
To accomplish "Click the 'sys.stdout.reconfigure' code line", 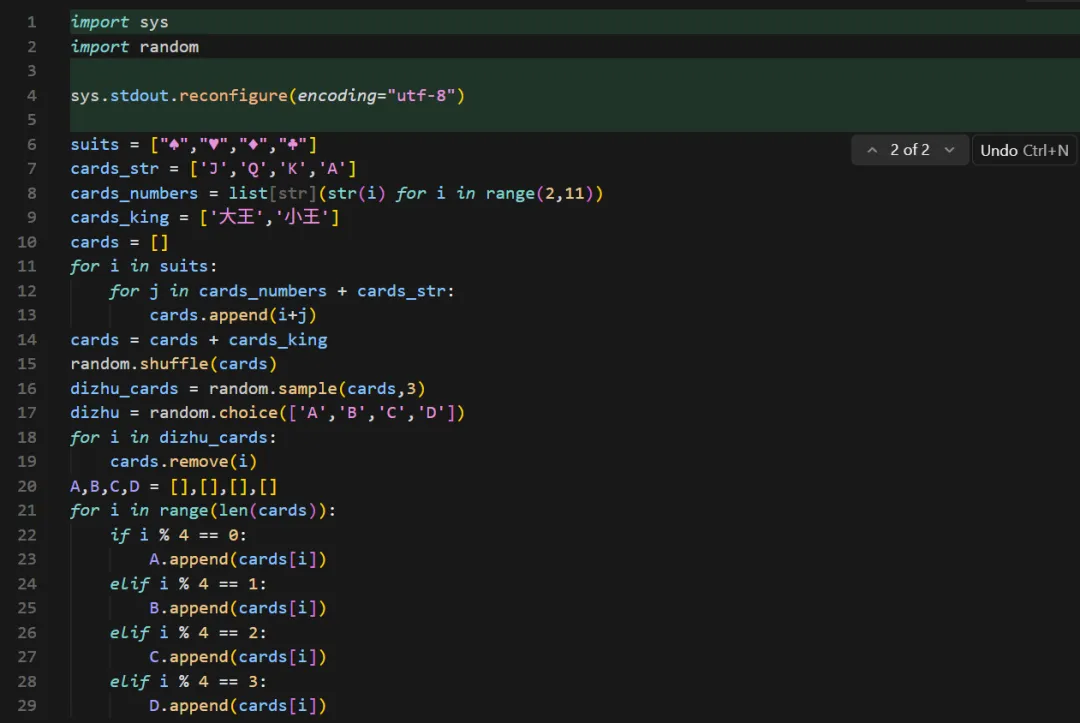I will (267, 96).
